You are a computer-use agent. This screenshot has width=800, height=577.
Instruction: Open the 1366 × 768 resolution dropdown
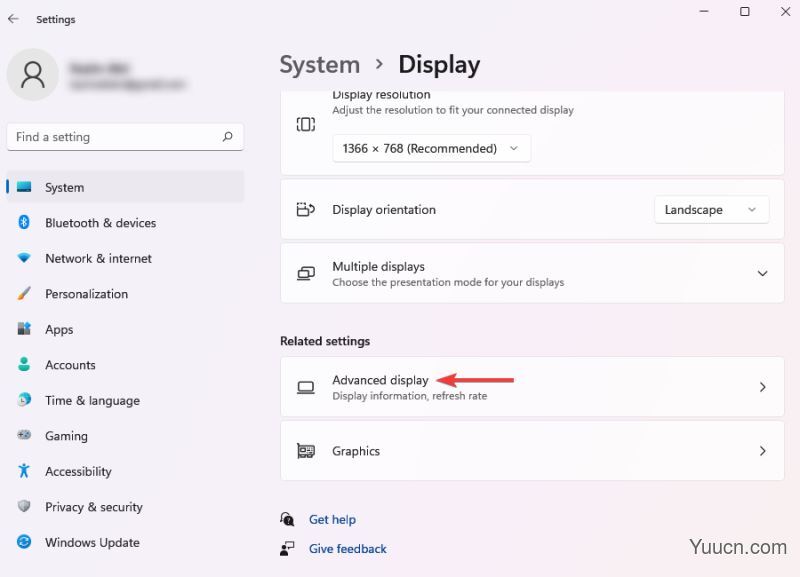tap(431, 148)
